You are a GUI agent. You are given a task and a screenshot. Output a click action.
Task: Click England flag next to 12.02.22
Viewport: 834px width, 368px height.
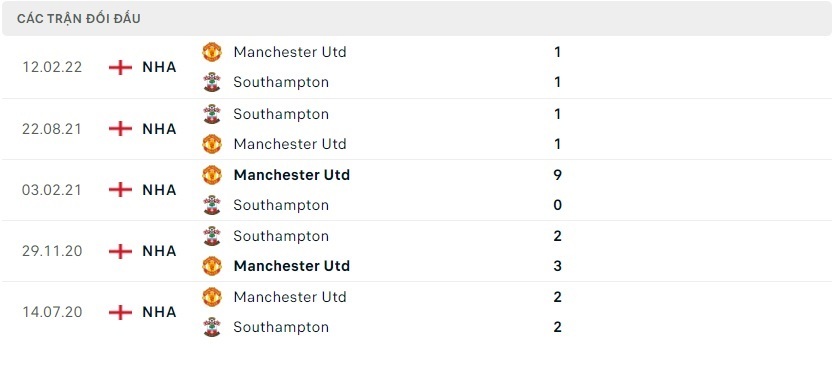[120, 68]
